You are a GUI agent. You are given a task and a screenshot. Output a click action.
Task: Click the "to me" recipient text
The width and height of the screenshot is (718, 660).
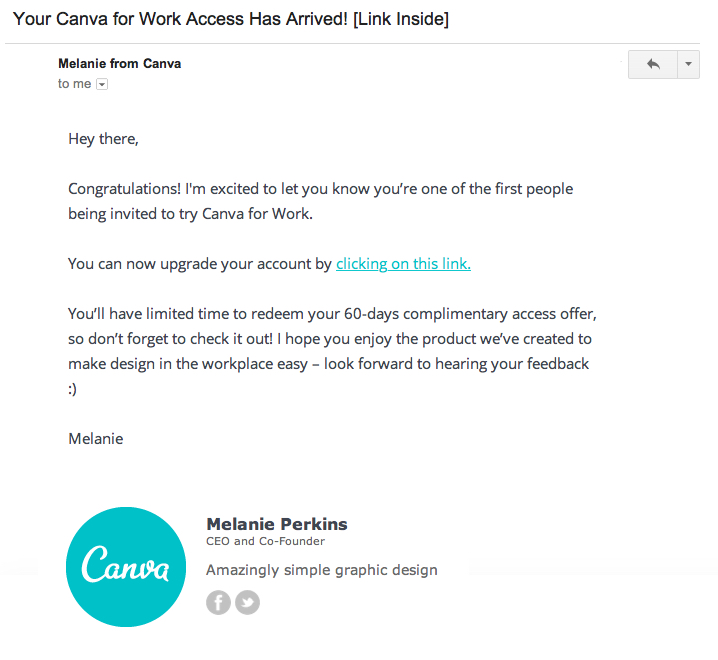click(x=74, y=85)
